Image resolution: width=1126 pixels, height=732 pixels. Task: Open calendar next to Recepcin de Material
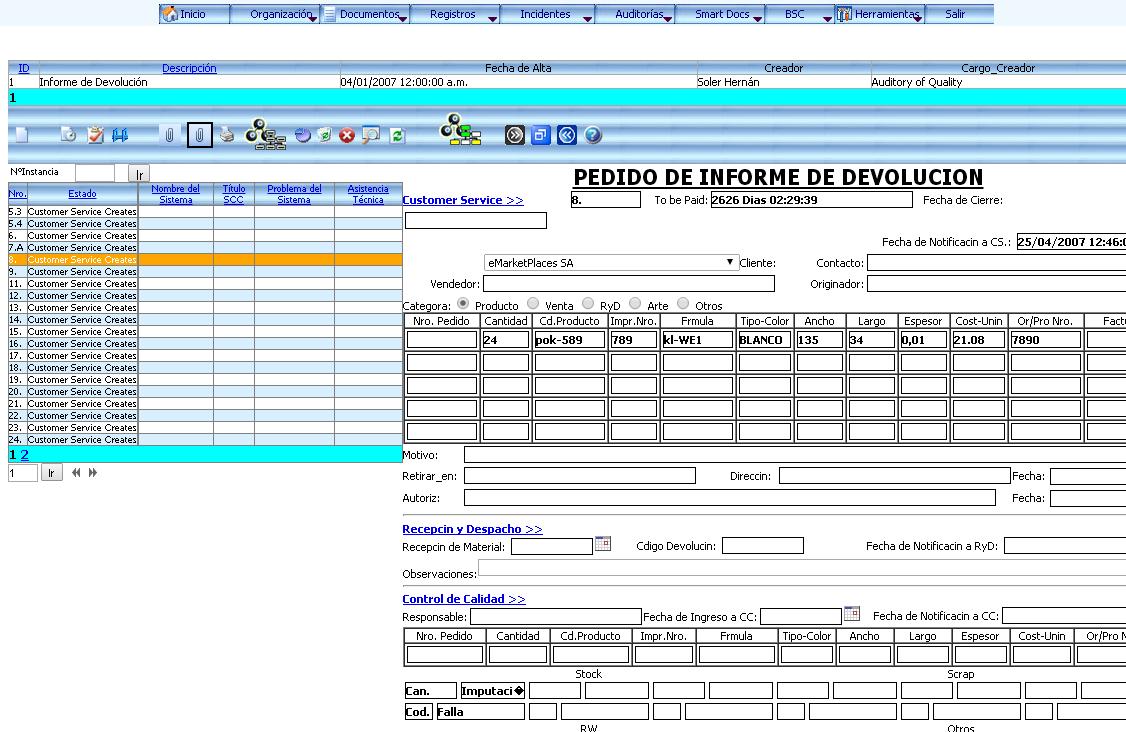[x=603, y=544]
